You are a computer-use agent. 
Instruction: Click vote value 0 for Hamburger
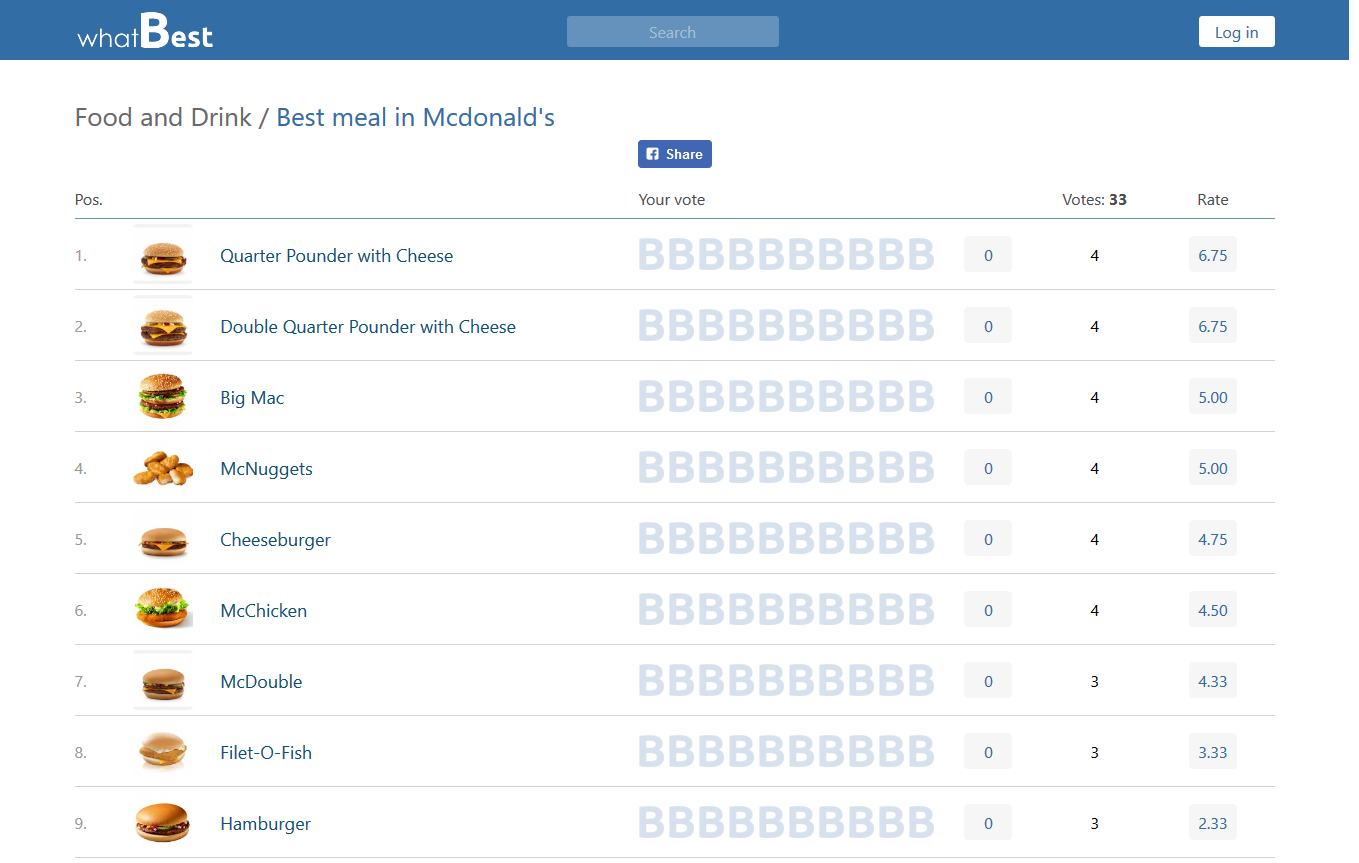pos(988,823)
